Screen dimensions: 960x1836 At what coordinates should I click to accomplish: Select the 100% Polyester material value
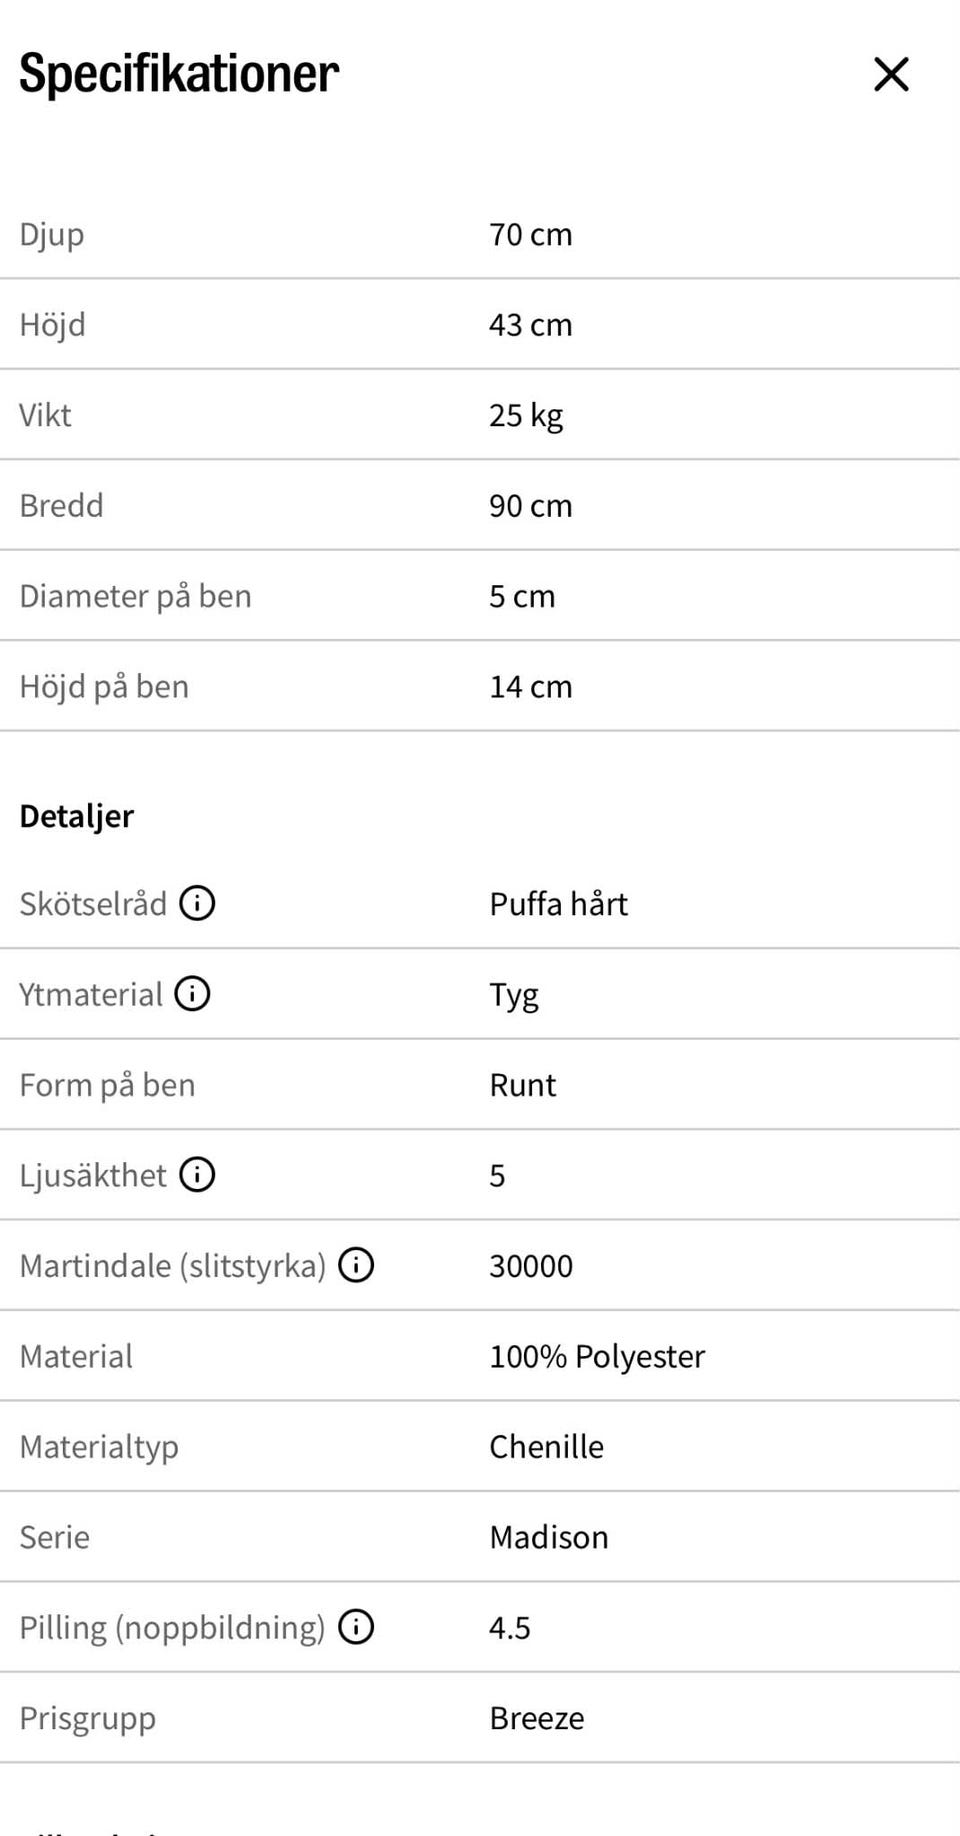(597, 1357)
